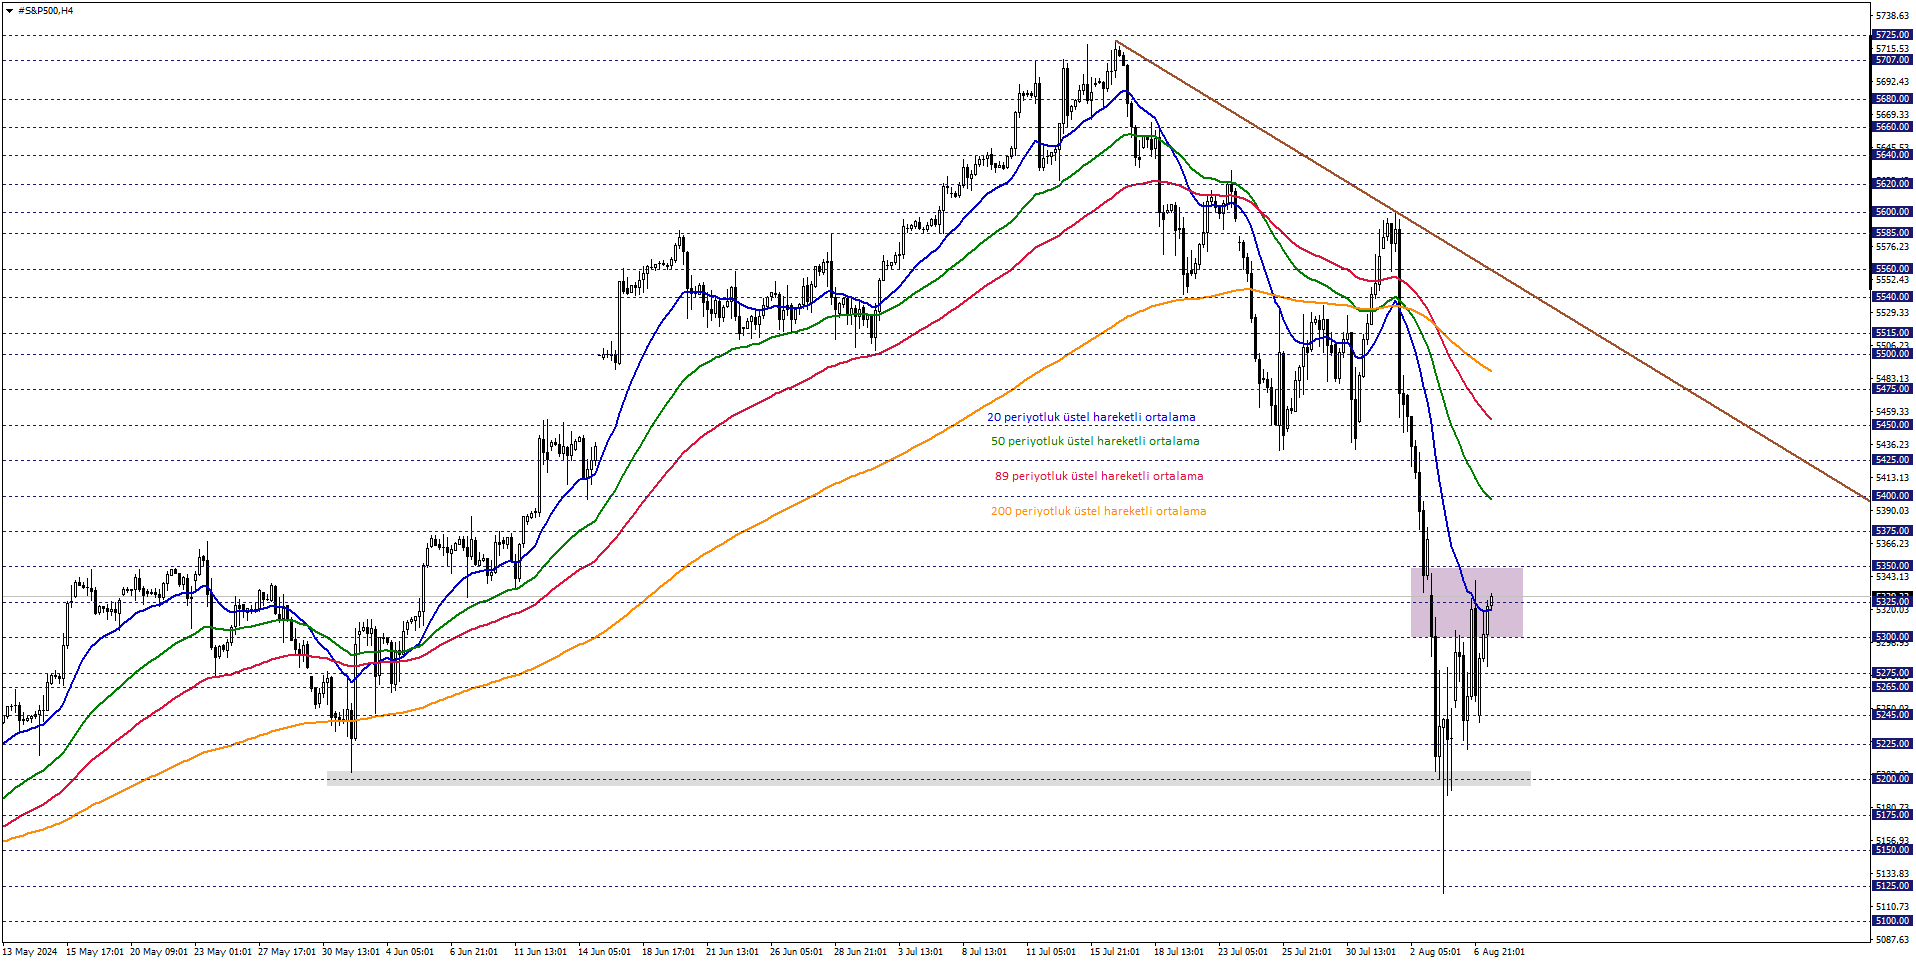Image resolution: width=1916 pixels, height=963 pixels.
Task: Click the '28 Jun 21:01' time axis label
Action: (x=860, y=952)
